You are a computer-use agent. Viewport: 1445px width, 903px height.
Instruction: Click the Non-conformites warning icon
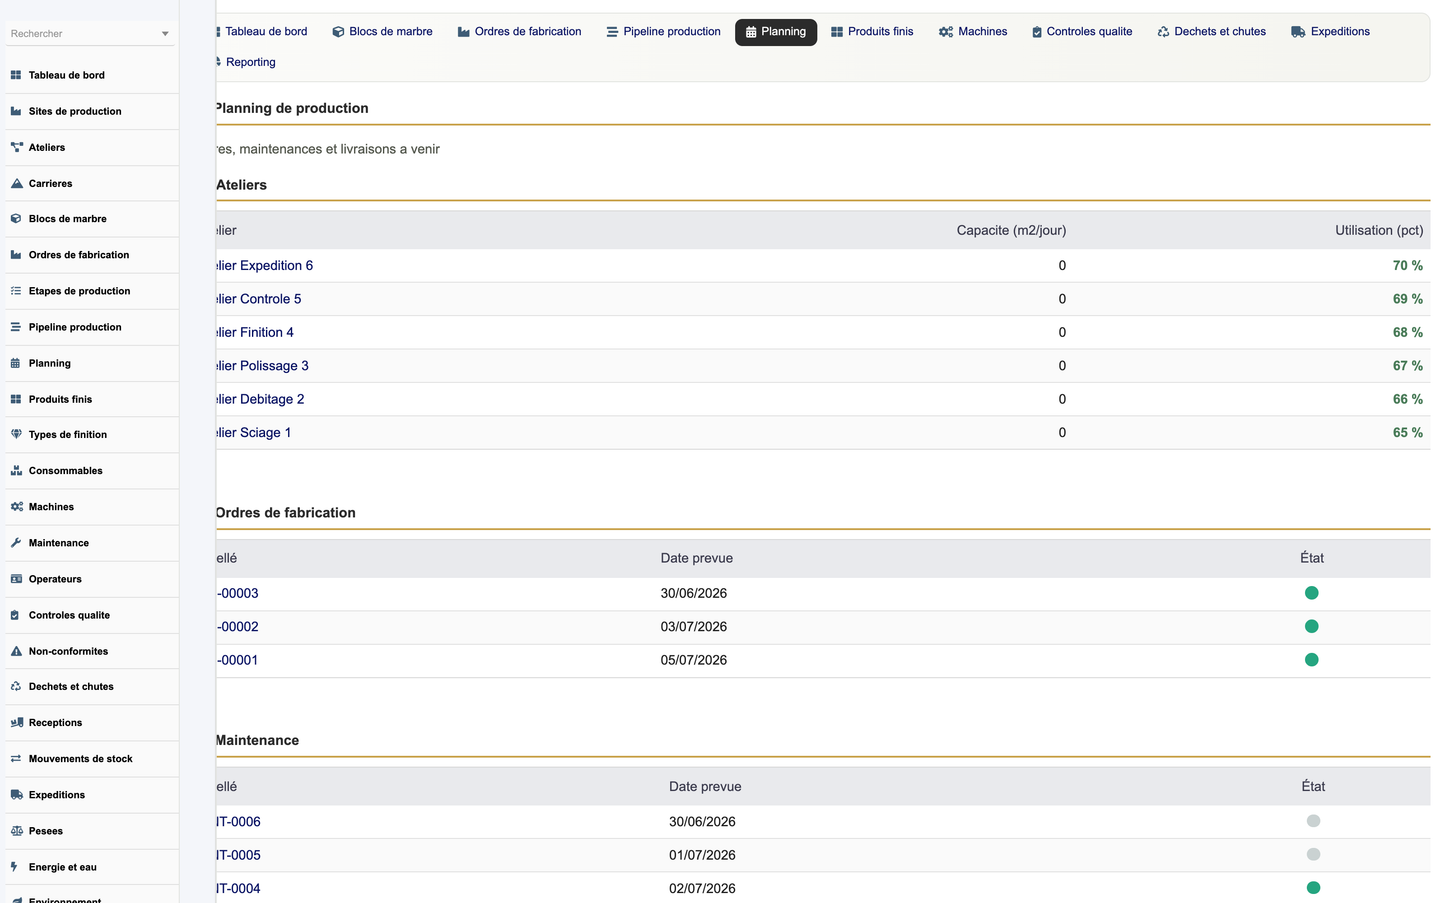(x=16, y=651)
